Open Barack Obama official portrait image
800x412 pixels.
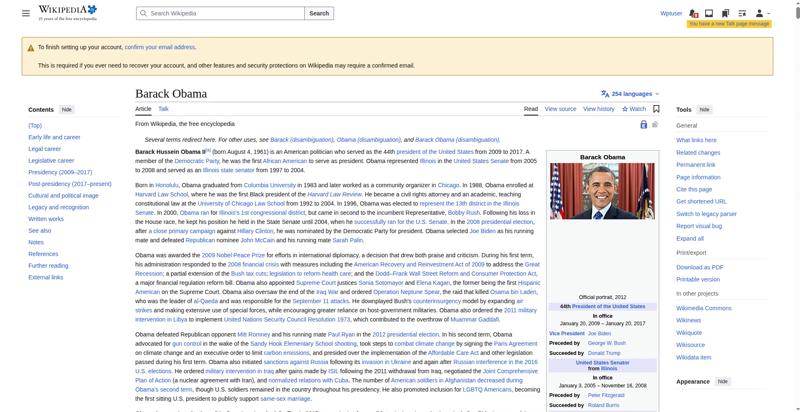point(602,191)
